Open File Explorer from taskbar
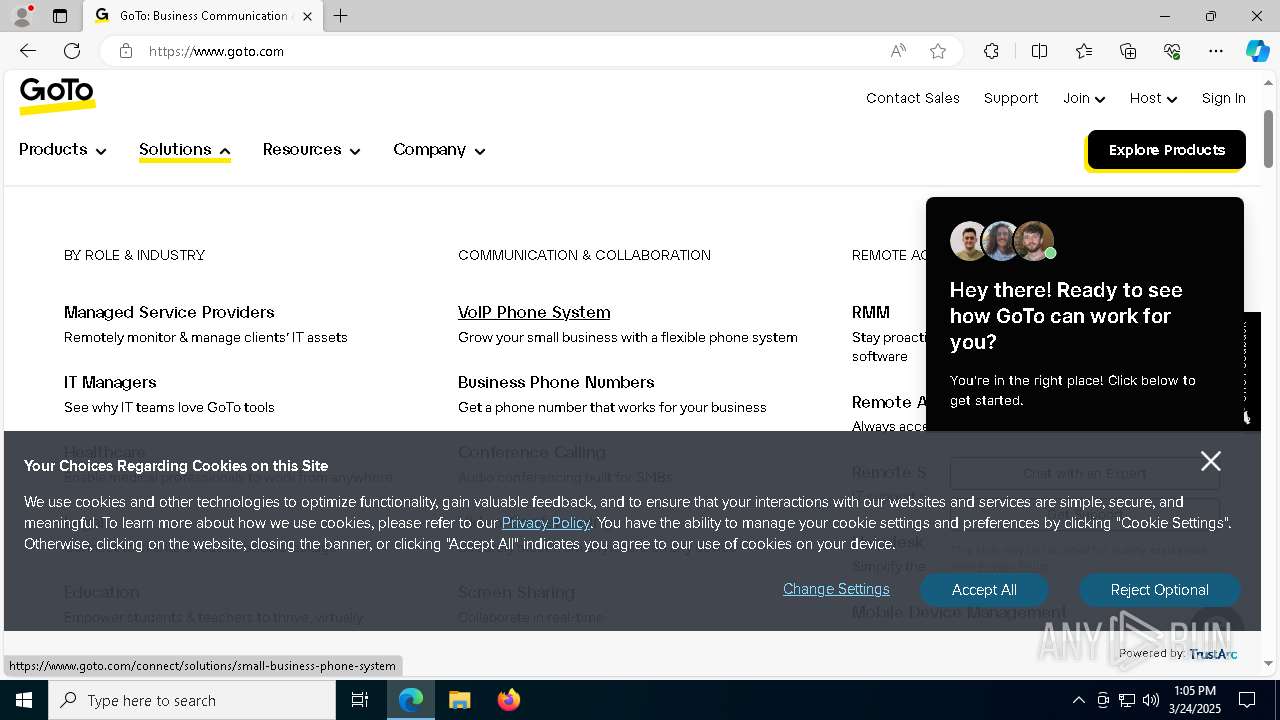Image resolution: width=1280 pixels, height=720 pixels. coord(459,700)
